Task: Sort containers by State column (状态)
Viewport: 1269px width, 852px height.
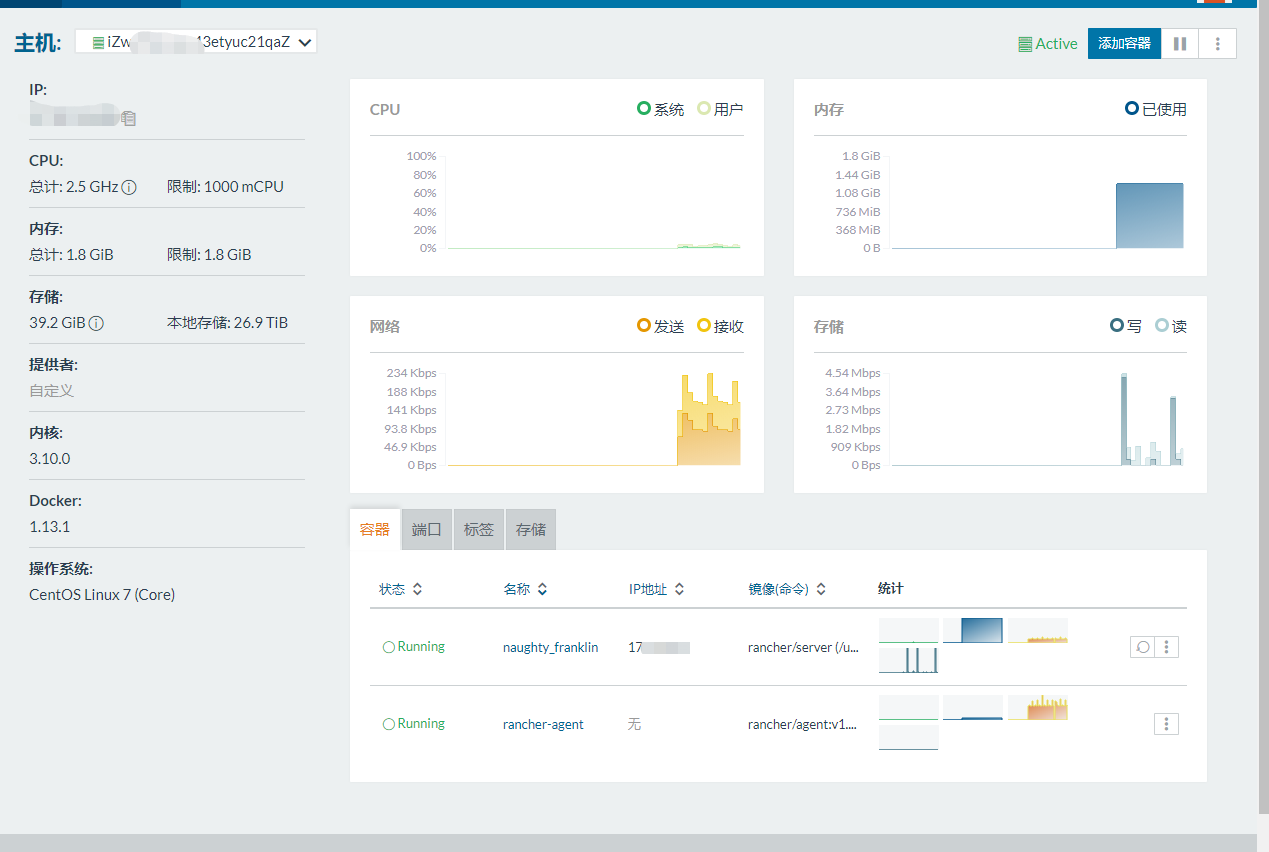Action: click(x=401, y=589)
